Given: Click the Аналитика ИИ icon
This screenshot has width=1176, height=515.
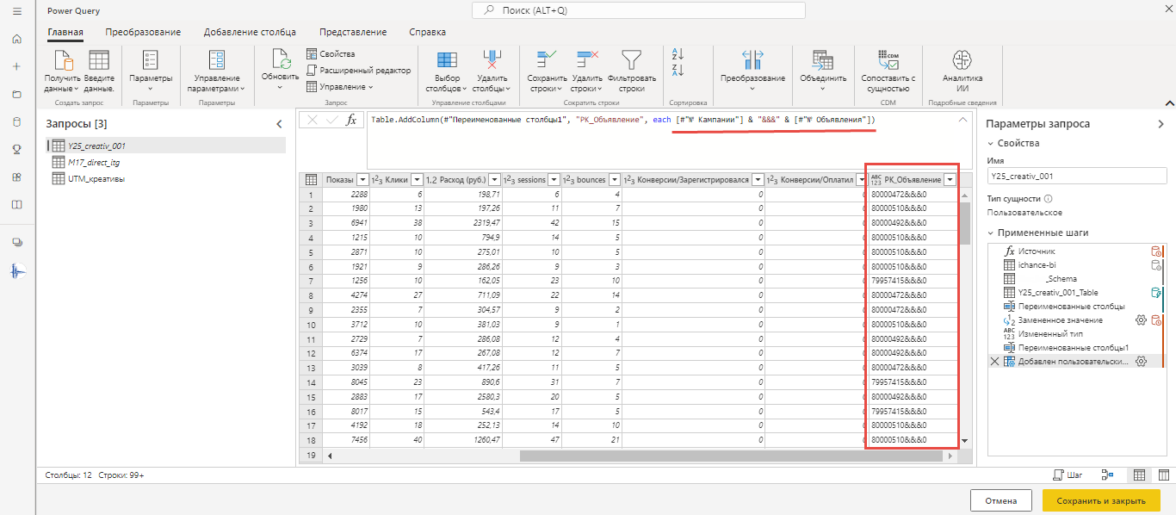Looking at the screenshot, I should click(962, 59).
